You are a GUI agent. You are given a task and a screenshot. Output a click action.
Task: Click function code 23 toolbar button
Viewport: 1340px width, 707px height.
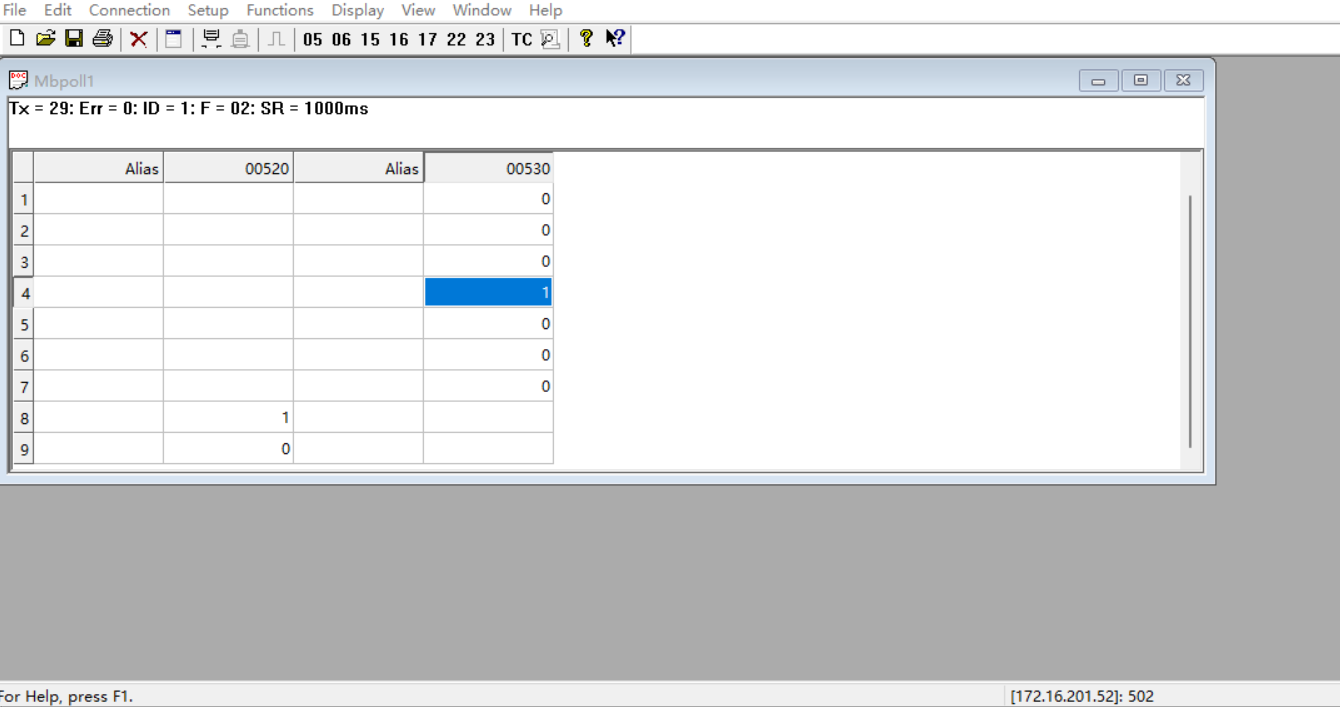[x=485, y=39]
